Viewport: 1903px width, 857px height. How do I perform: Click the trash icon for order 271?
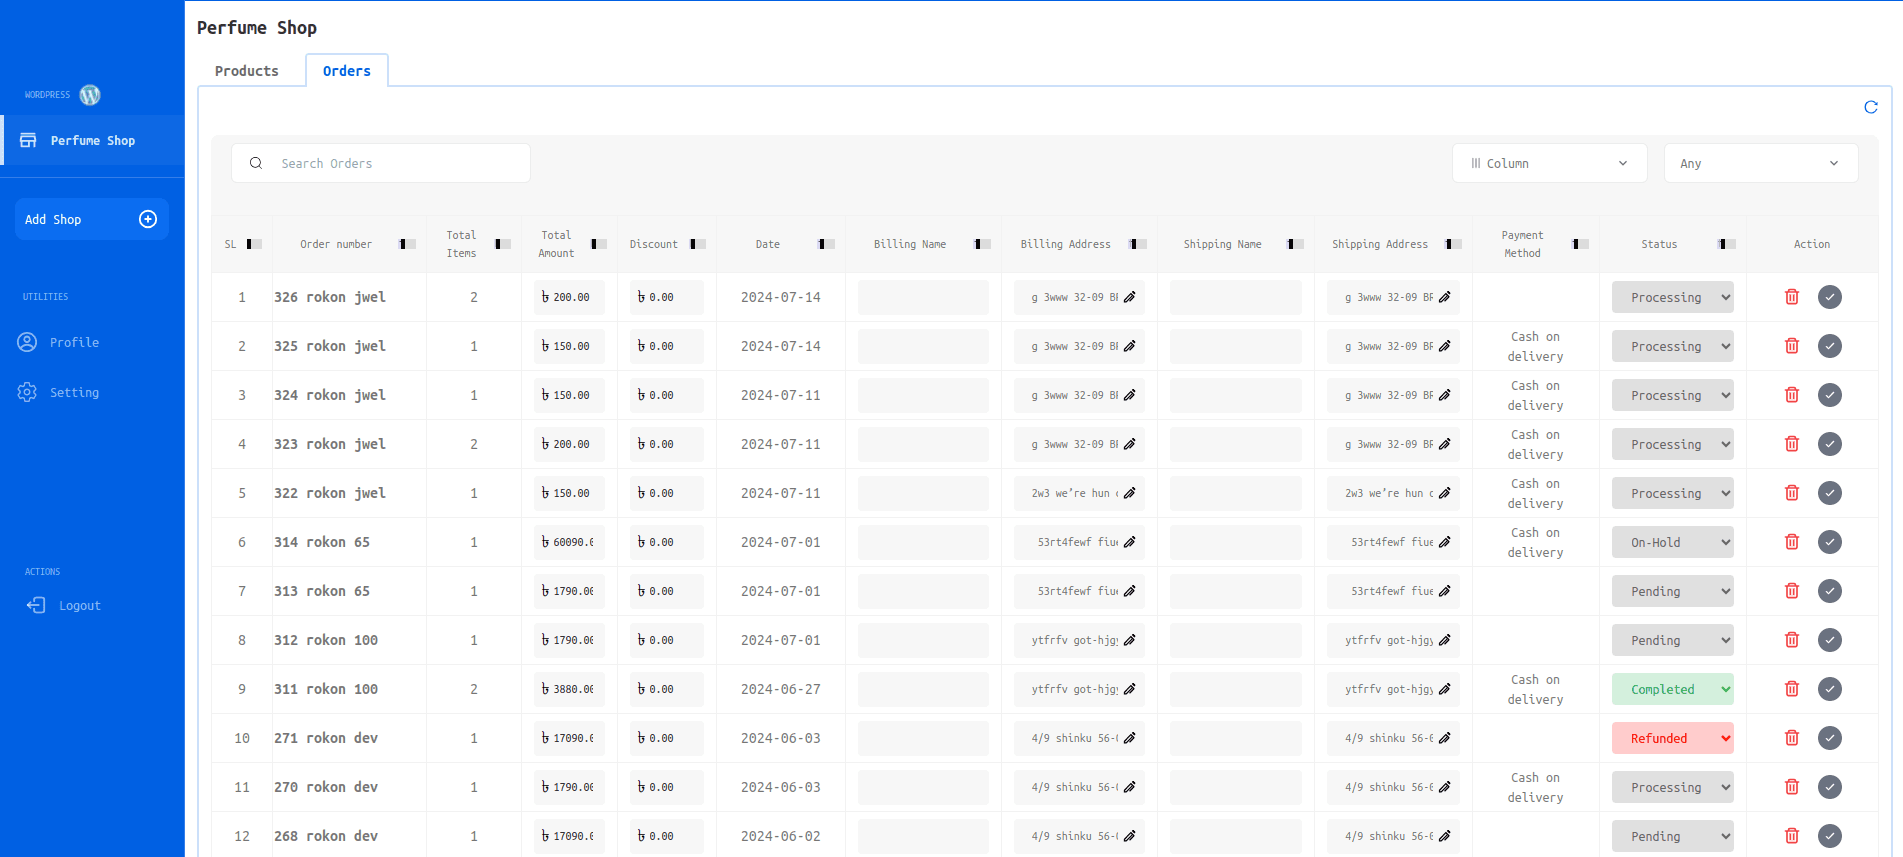tap(1791, 738)
